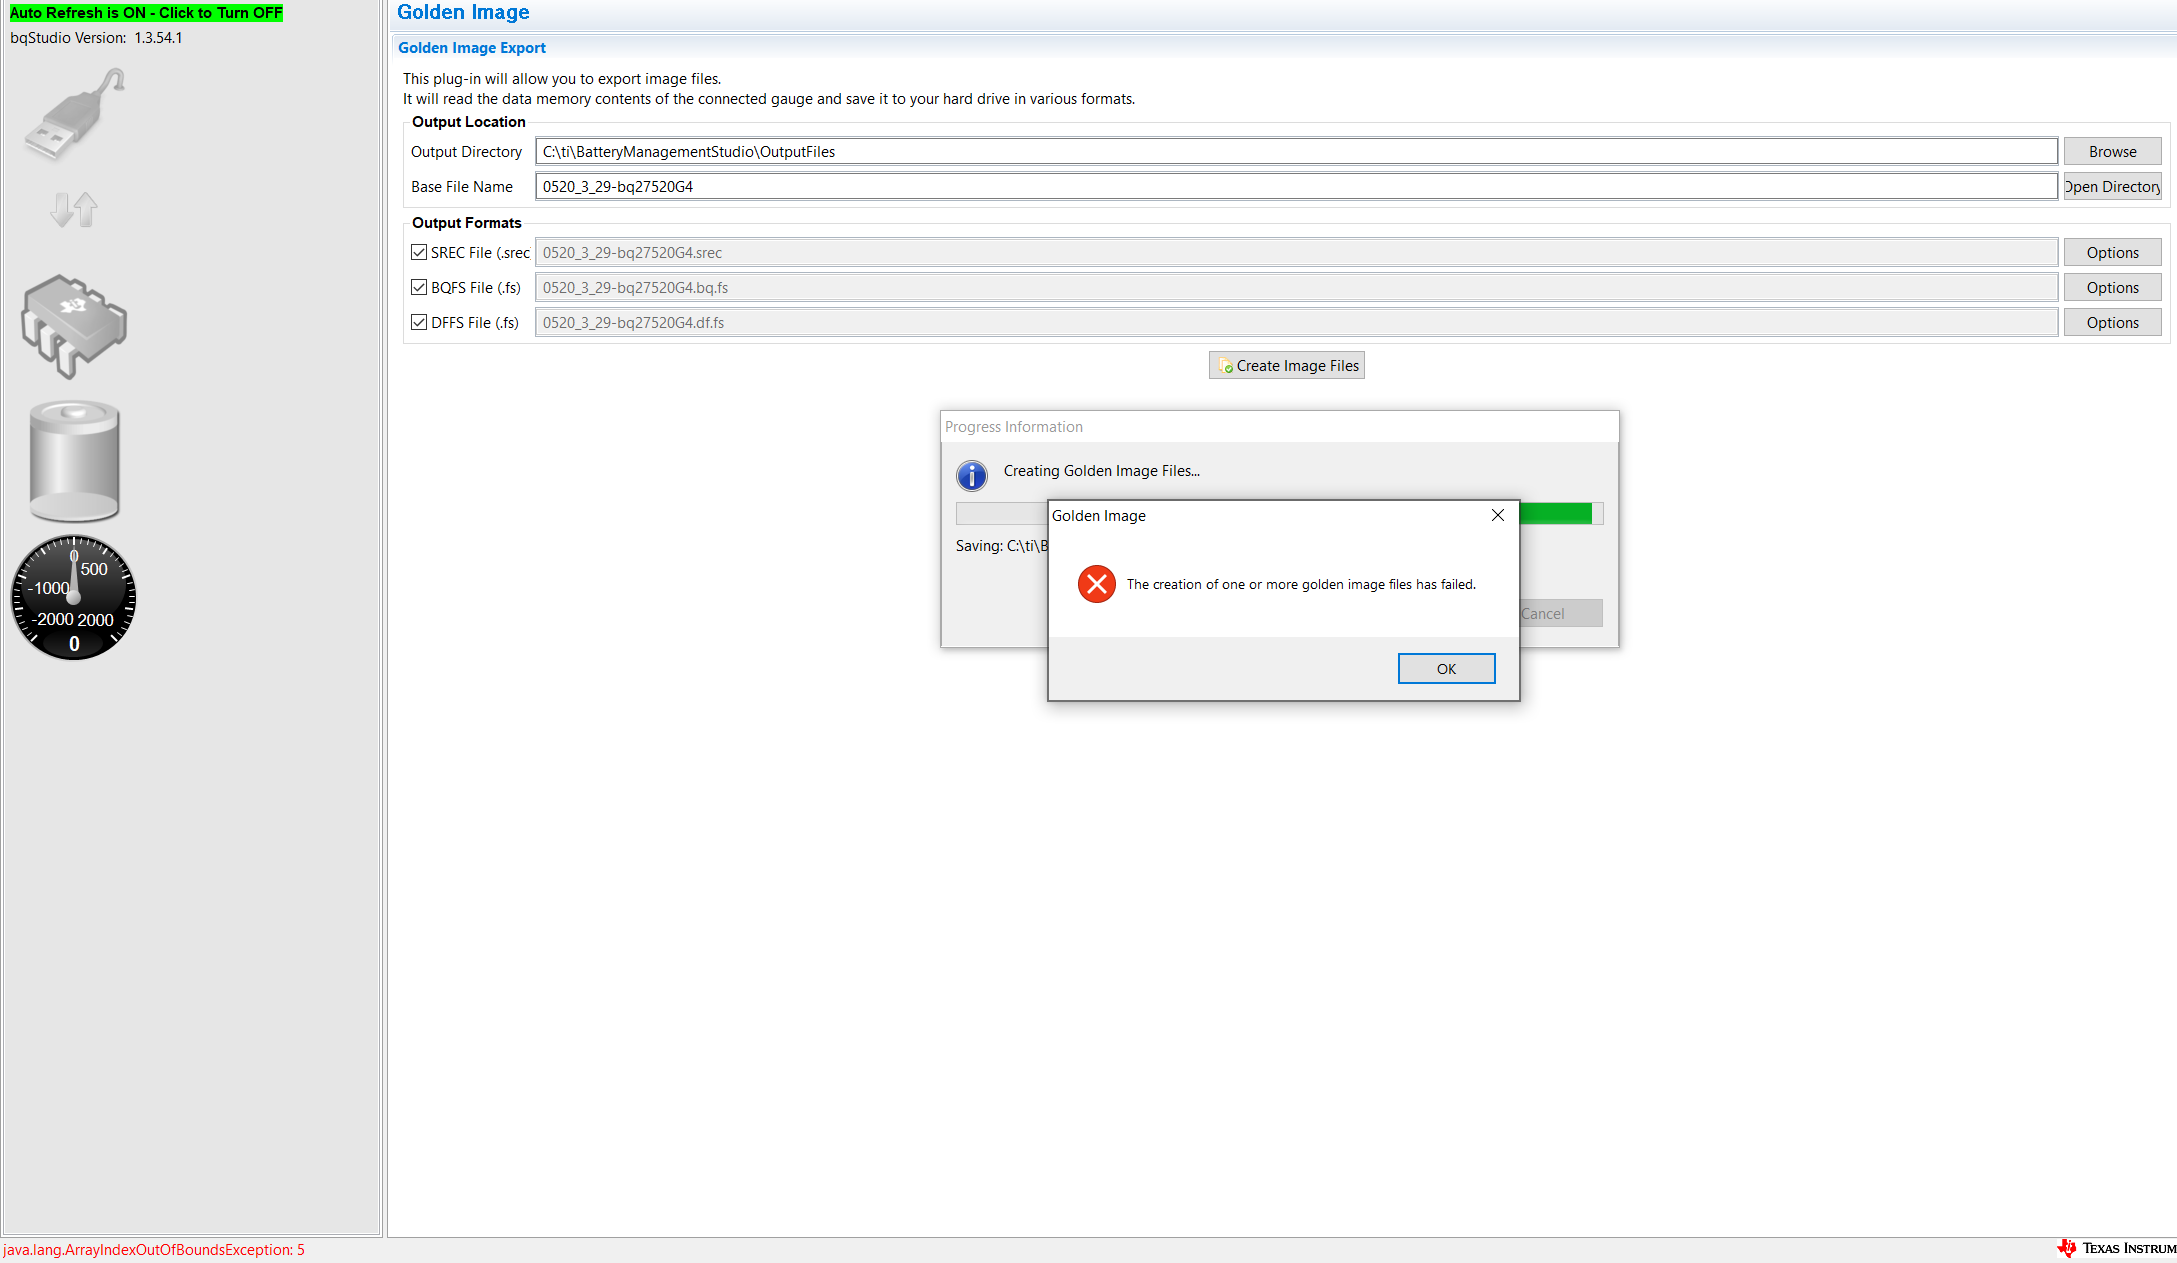This screenshot has height=1263, width=2177.
Task: Open Options for DFFS File
Action: point(2111,322)
